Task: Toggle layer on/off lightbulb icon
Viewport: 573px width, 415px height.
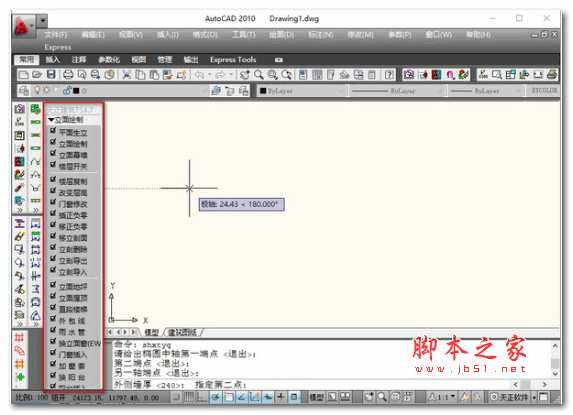Action: (37, 90)
